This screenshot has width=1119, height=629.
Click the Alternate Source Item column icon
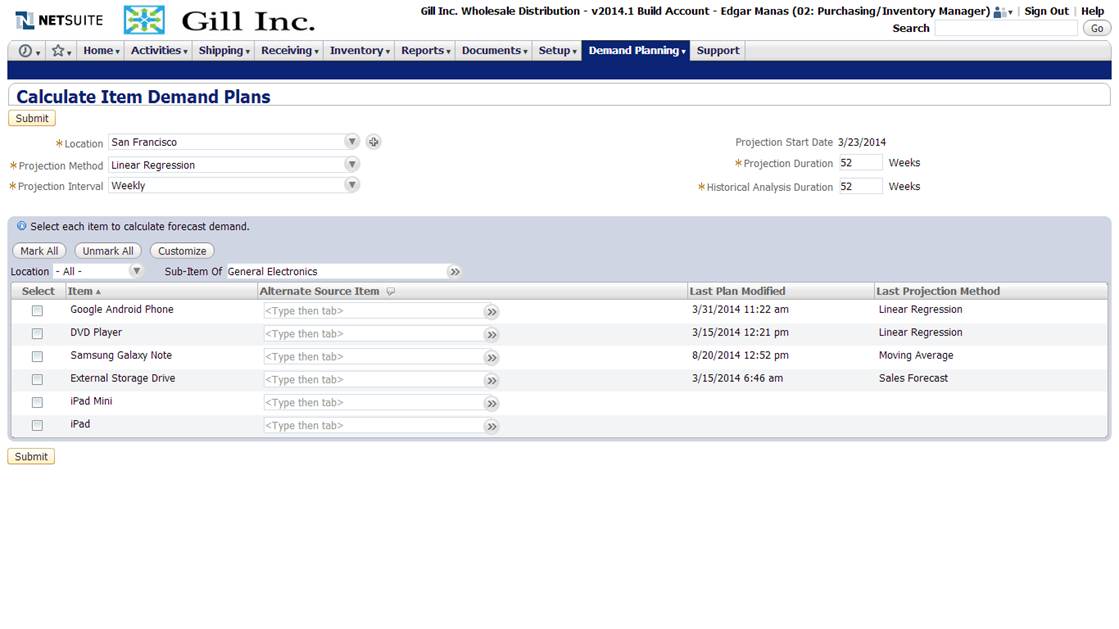pyautogui.click(x=390, y=291)
